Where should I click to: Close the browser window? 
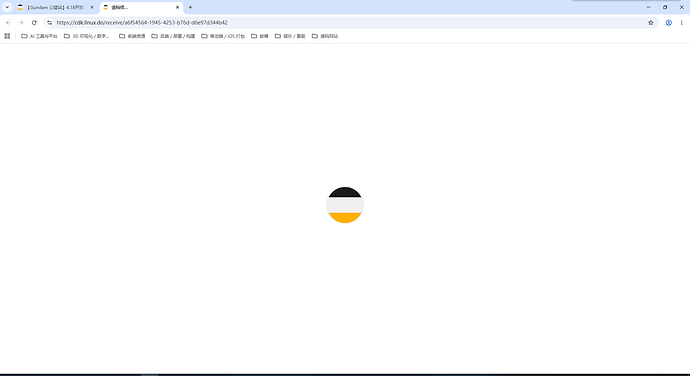pyautogui.click(x=681, y=7)
